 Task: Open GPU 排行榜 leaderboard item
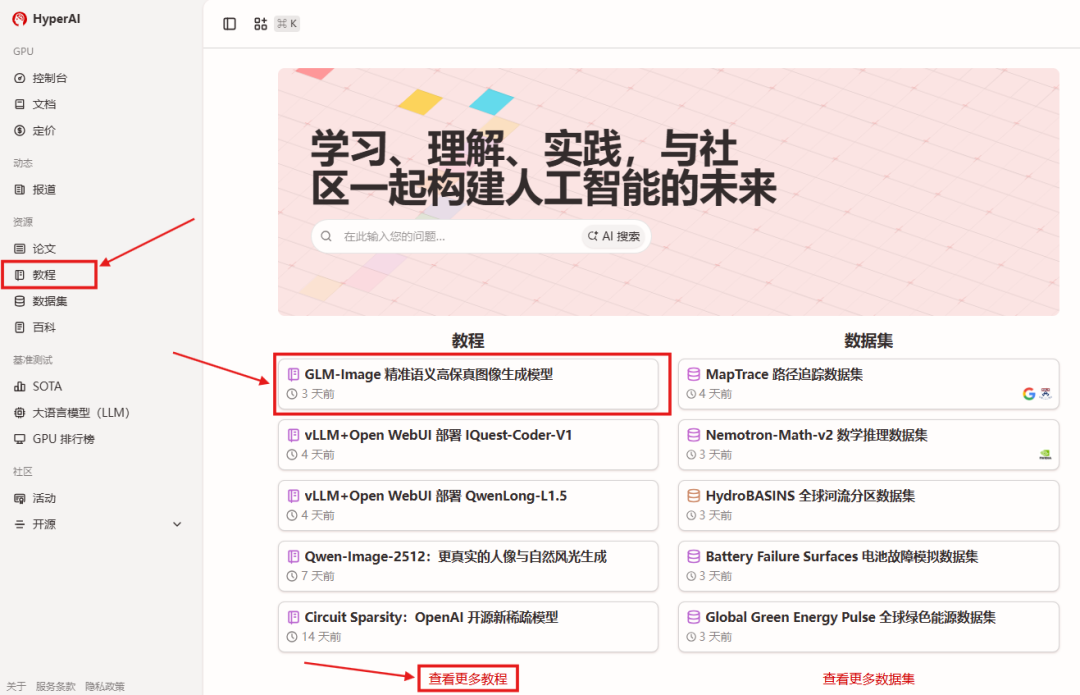pyautogui.click(x=63, y=439)
